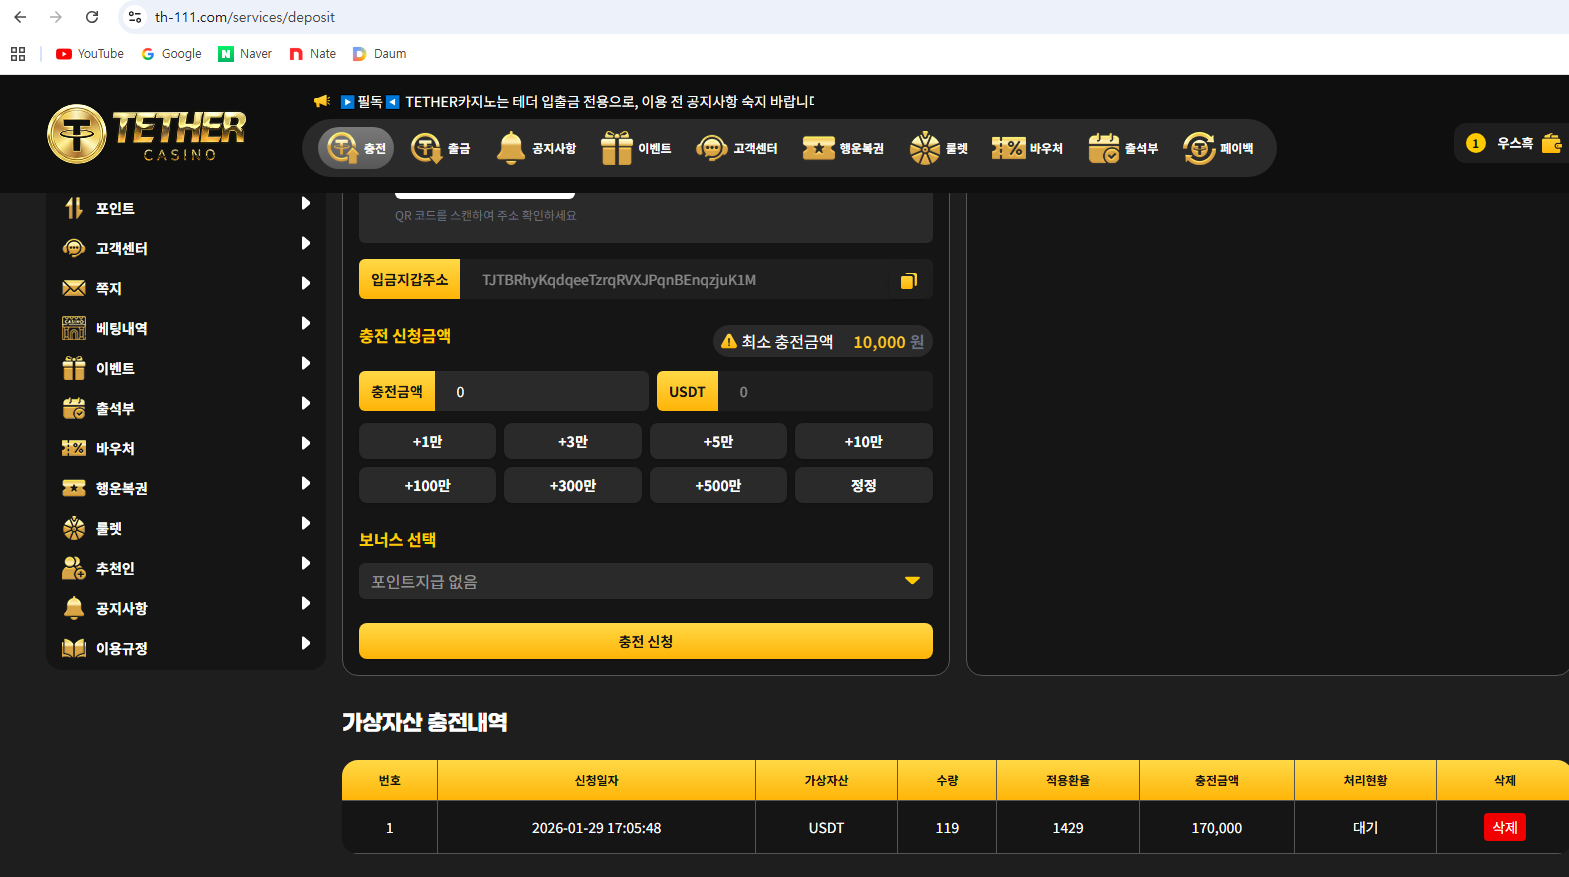This screenshot has width=1569, height=877.
Task: Click the notice bell icon in top navigation
Action: tap(511, 148)
